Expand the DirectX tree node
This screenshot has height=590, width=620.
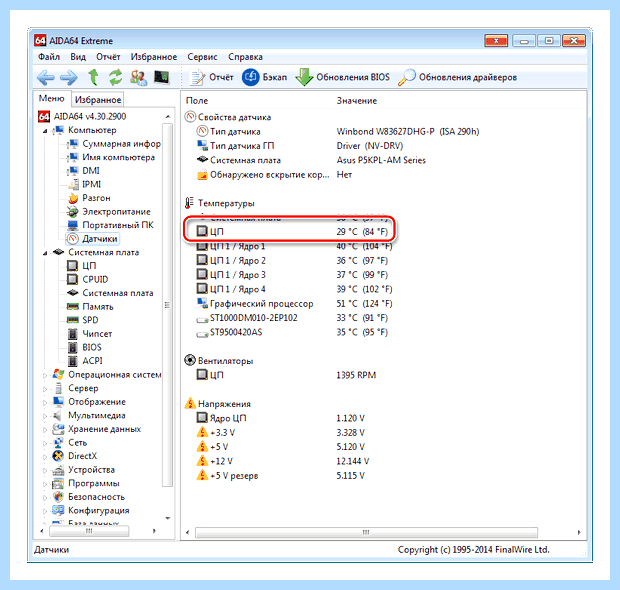point(45,457)
